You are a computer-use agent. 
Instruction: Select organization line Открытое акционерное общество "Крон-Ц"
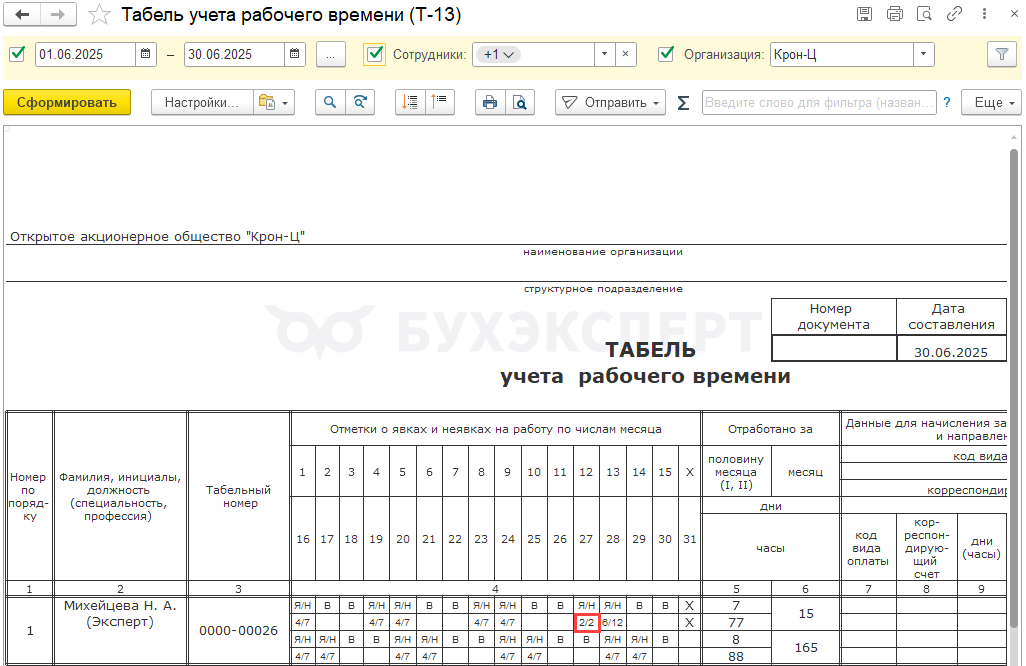(158, 237)
